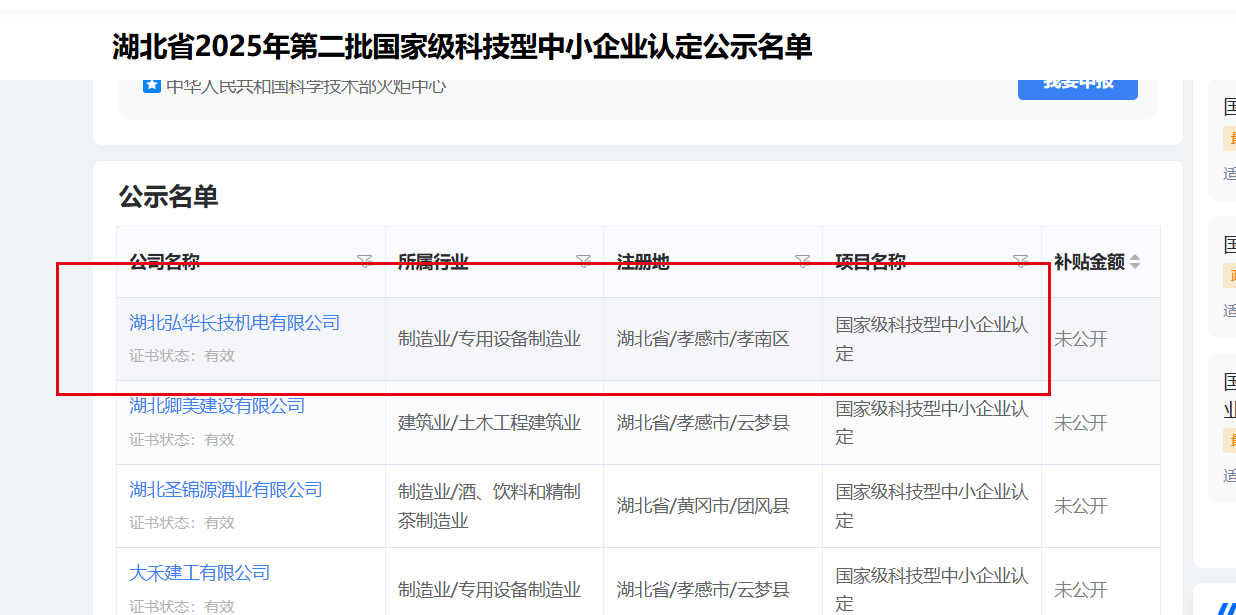The height and width of the screenshot is (615, 1236).
Task: Click the 补贴金额 column header label
Action: pyautogui.click(x=1089, y=262)
